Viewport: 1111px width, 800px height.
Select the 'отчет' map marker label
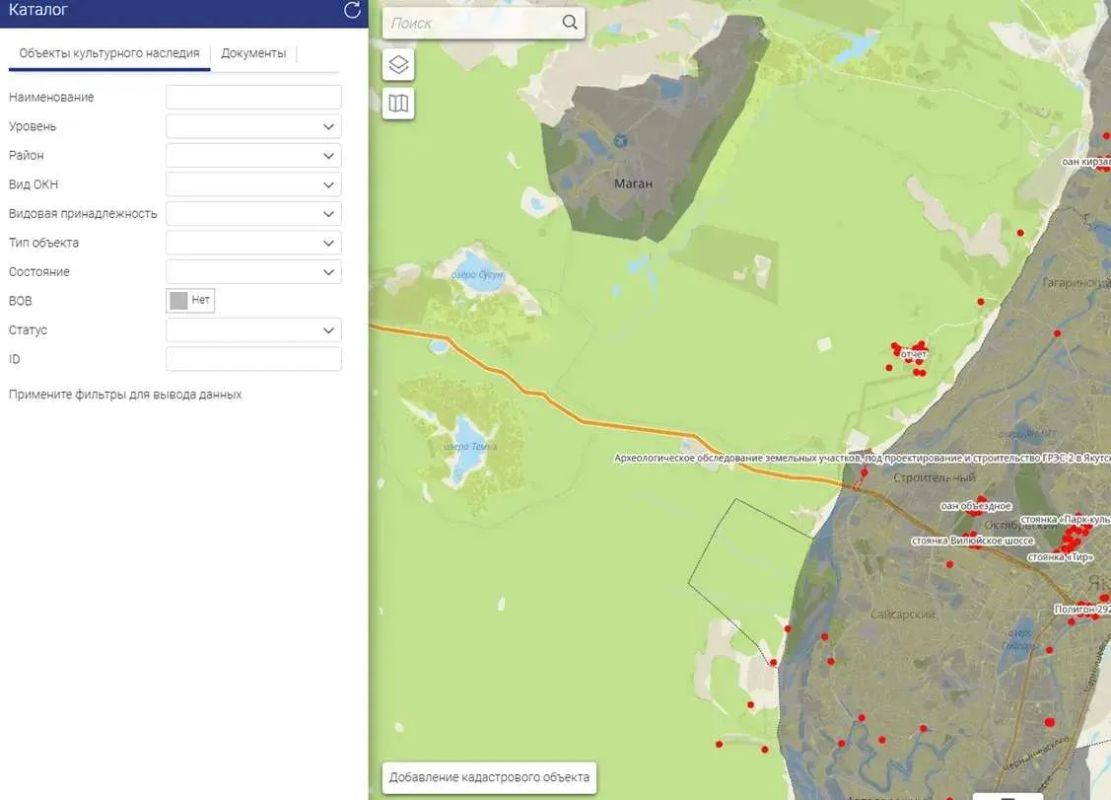pyautogui.click(x=913, y=354)
